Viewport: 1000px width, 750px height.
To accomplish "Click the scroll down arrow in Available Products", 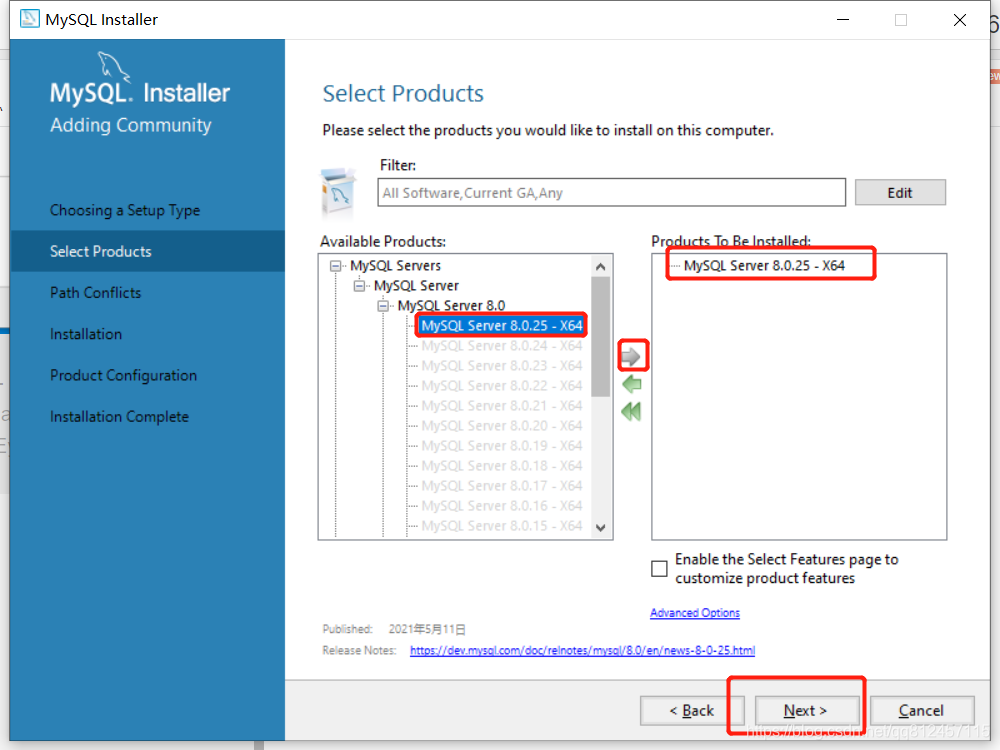I will click(600, 527).
